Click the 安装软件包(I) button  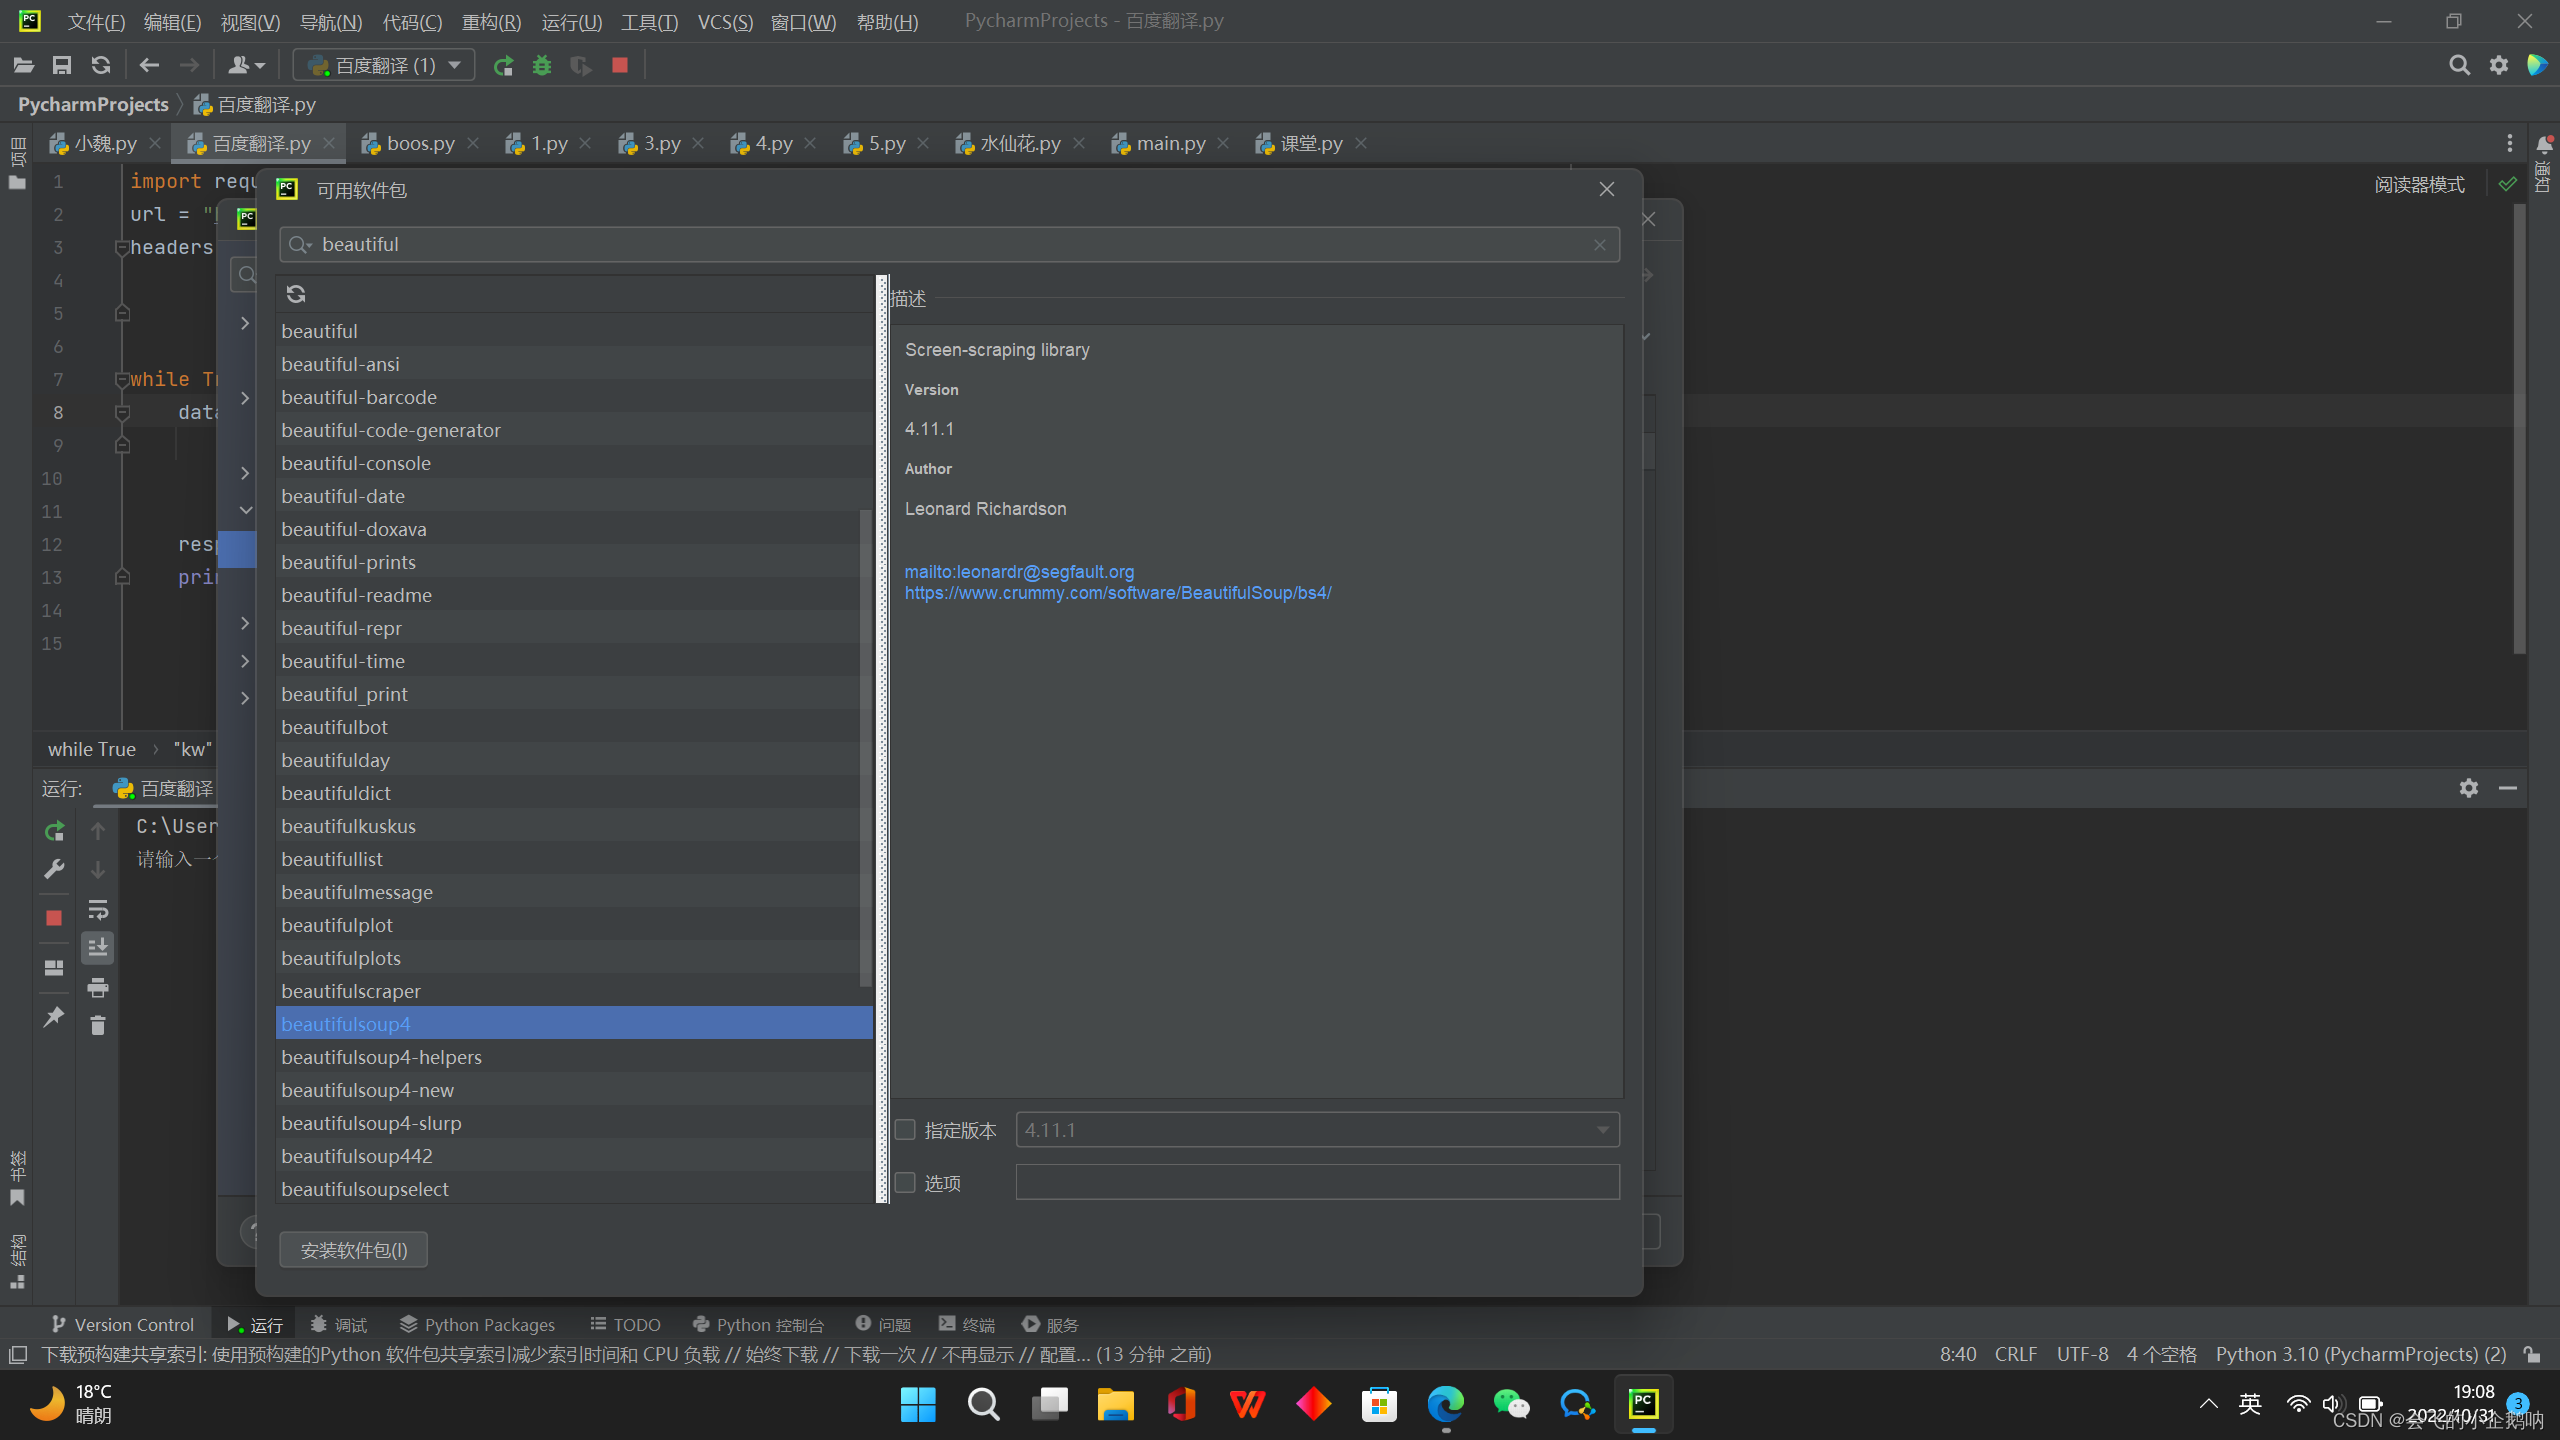point(354,1250)
